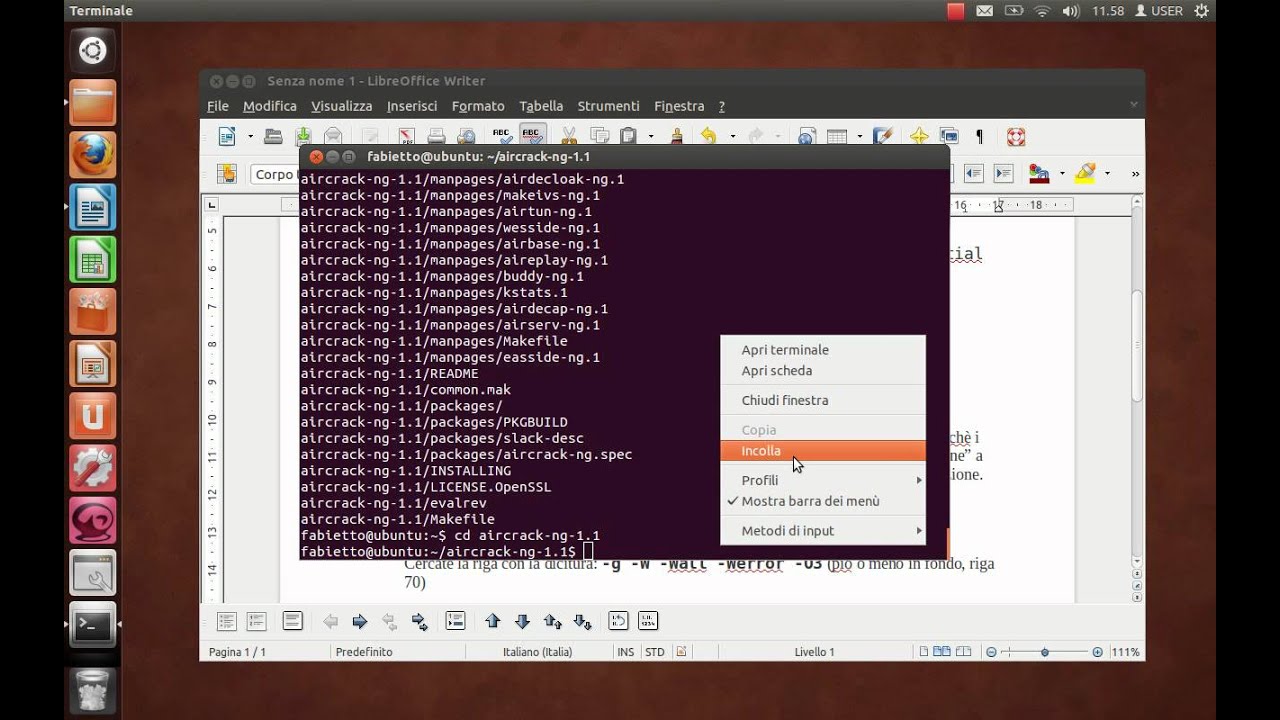Open the New document dropdown arrow
This screenshot has width=1280, height=720.
[250, 136]
